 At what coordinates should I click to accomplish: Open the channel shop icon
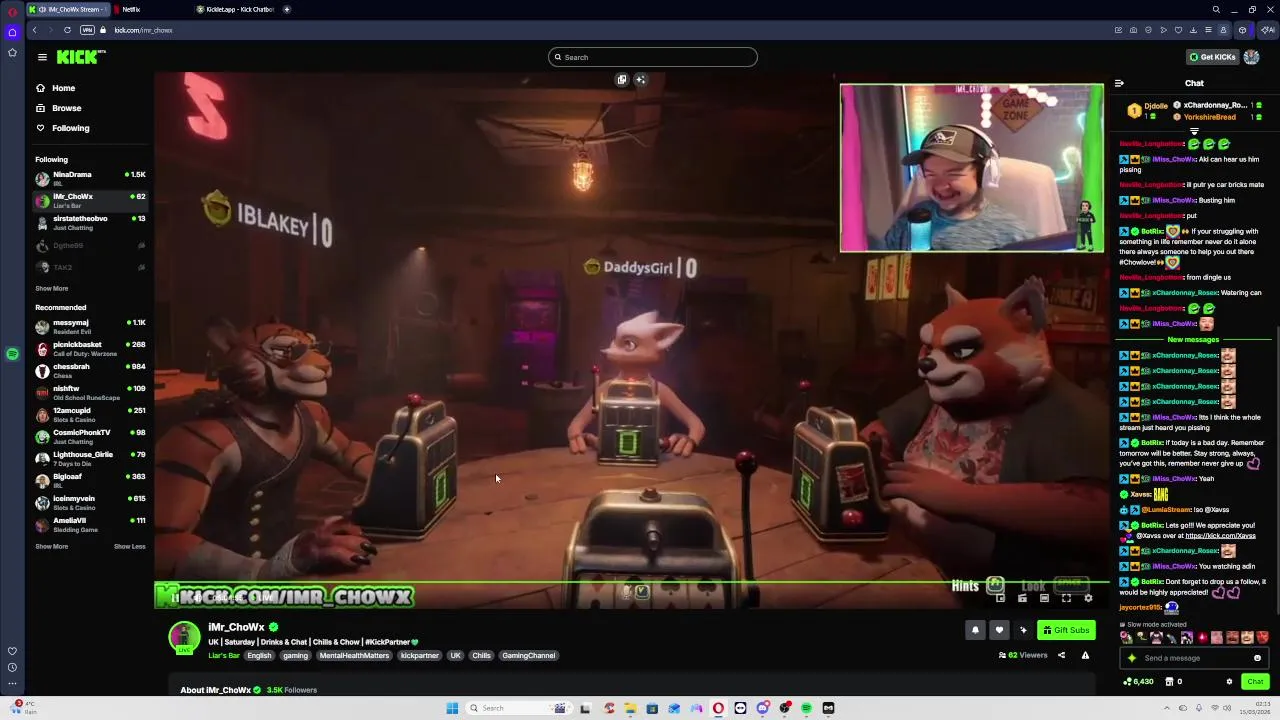(x=1170, y=682)
